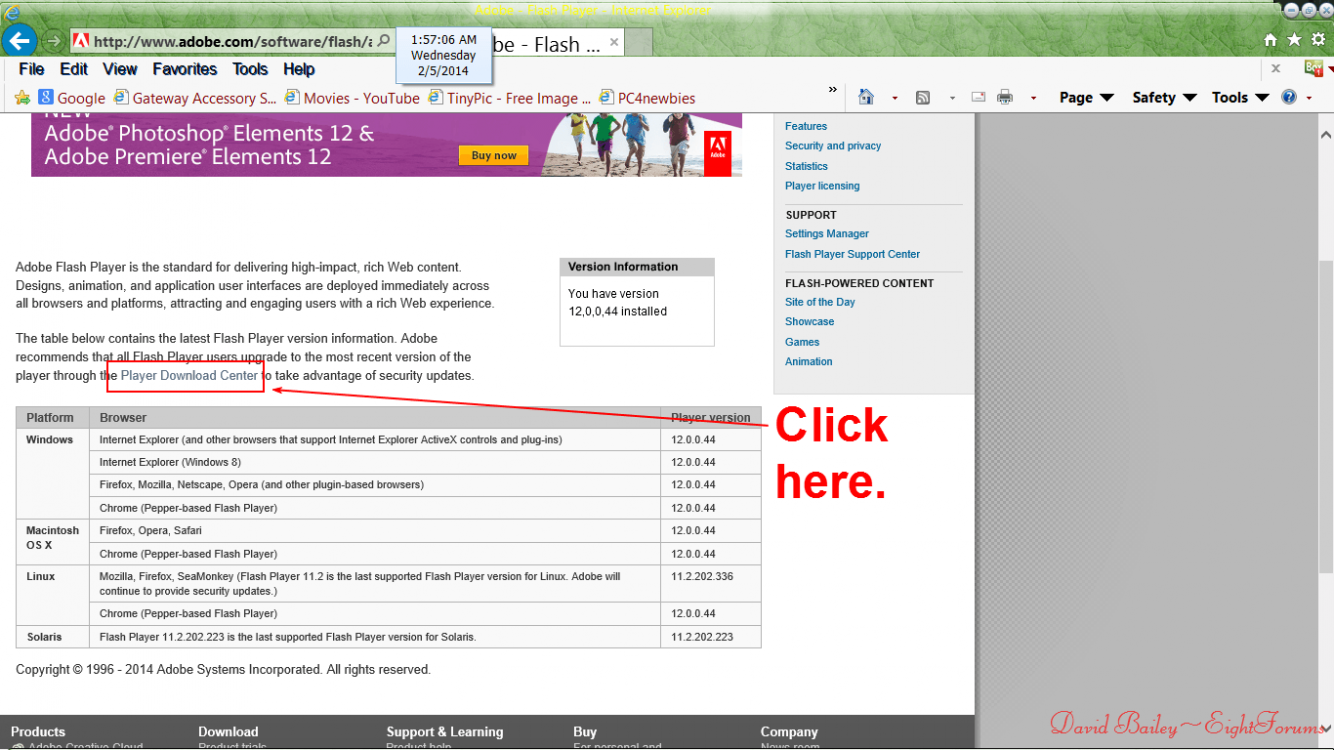Image resolution: width=1334 pixels, height=750 pixels.
Task: Click the blue Help question mark icon
Action: 1289,97
